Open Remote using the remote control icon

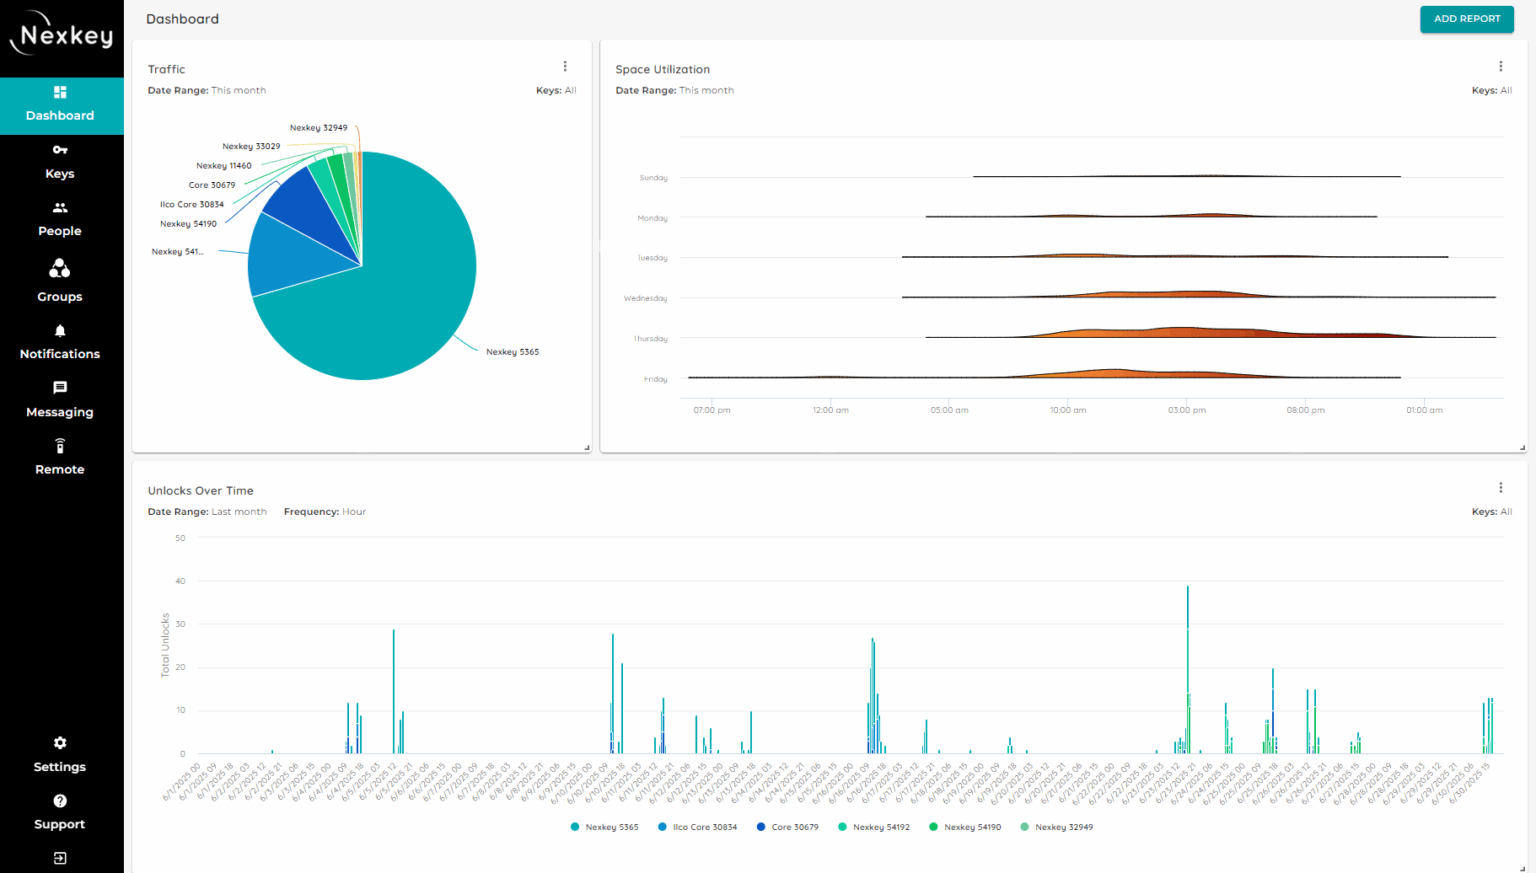(x=60, y=446)
